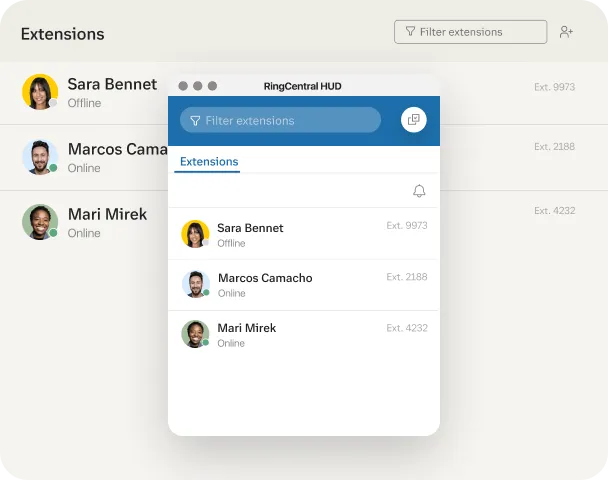Image resolution: width=608 pixels, height=480 pixels.
Task: Select Sara Bennet name in HUD list
Action: [x=250, y=228]
